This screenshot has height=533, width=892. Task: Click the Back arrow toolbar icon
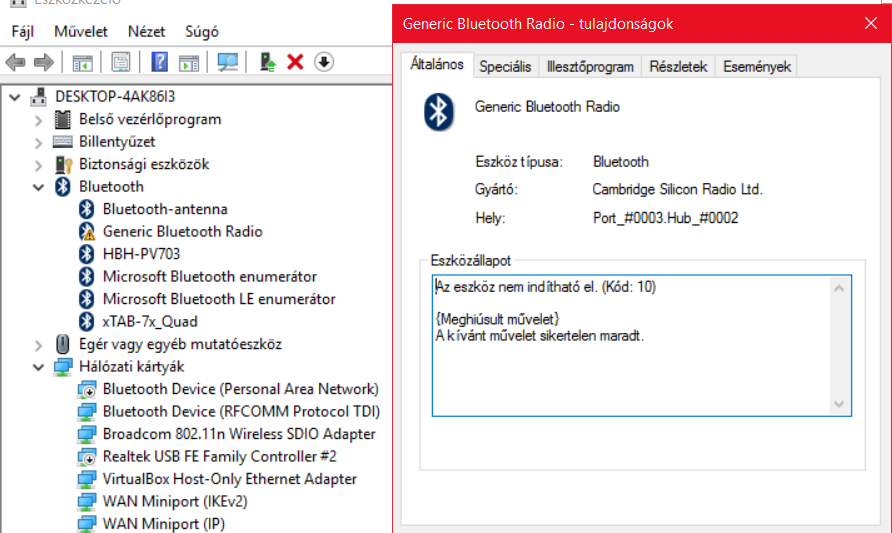click(x=15, y=62)
